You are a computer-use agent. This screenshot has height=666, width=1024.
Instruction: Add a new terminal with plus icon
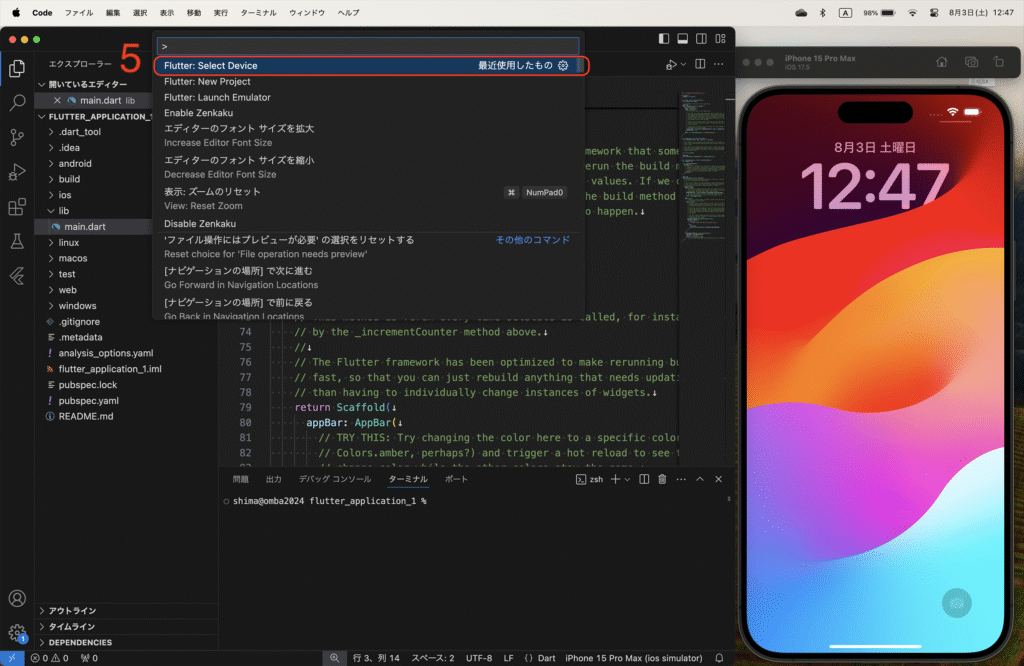(615, 479)
